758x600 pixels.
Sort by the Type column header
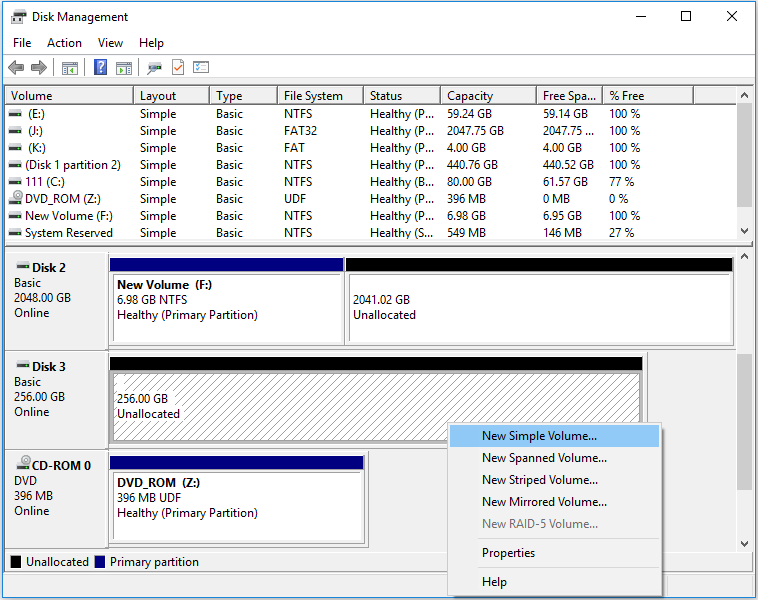click(x=244, y=96)
